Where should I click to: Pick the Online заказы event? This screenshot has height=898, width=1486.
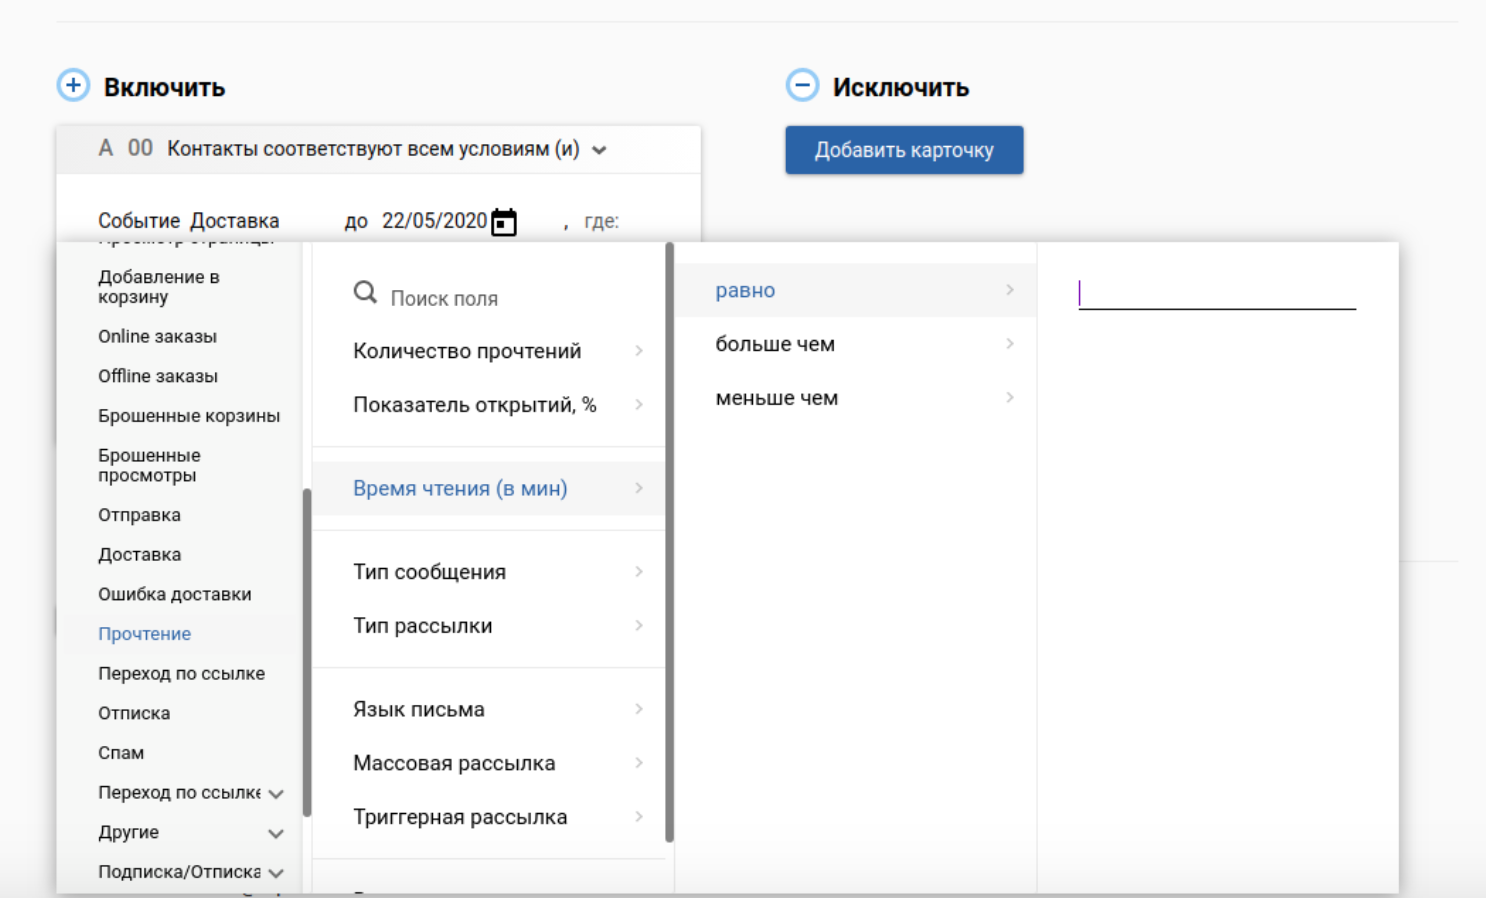tap(157, 337)
